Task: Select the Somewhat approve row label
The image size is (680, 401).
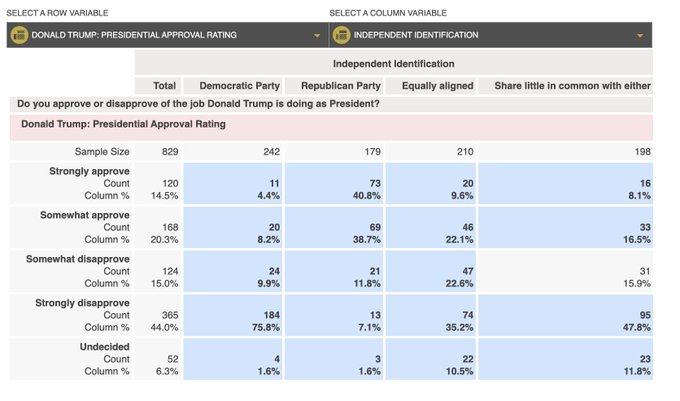Action: click(85, 215)
